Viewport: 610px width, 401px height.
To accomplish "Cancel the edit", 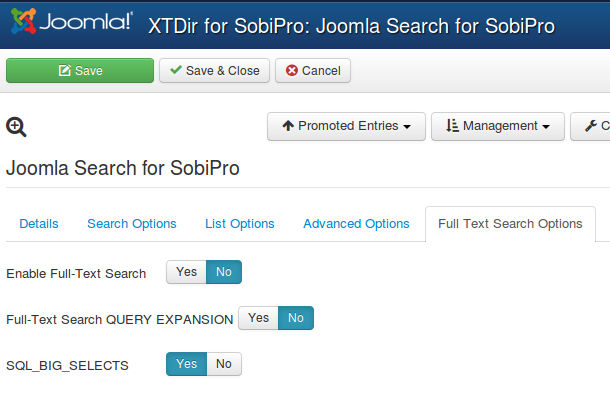I will [x=313, y=70].
